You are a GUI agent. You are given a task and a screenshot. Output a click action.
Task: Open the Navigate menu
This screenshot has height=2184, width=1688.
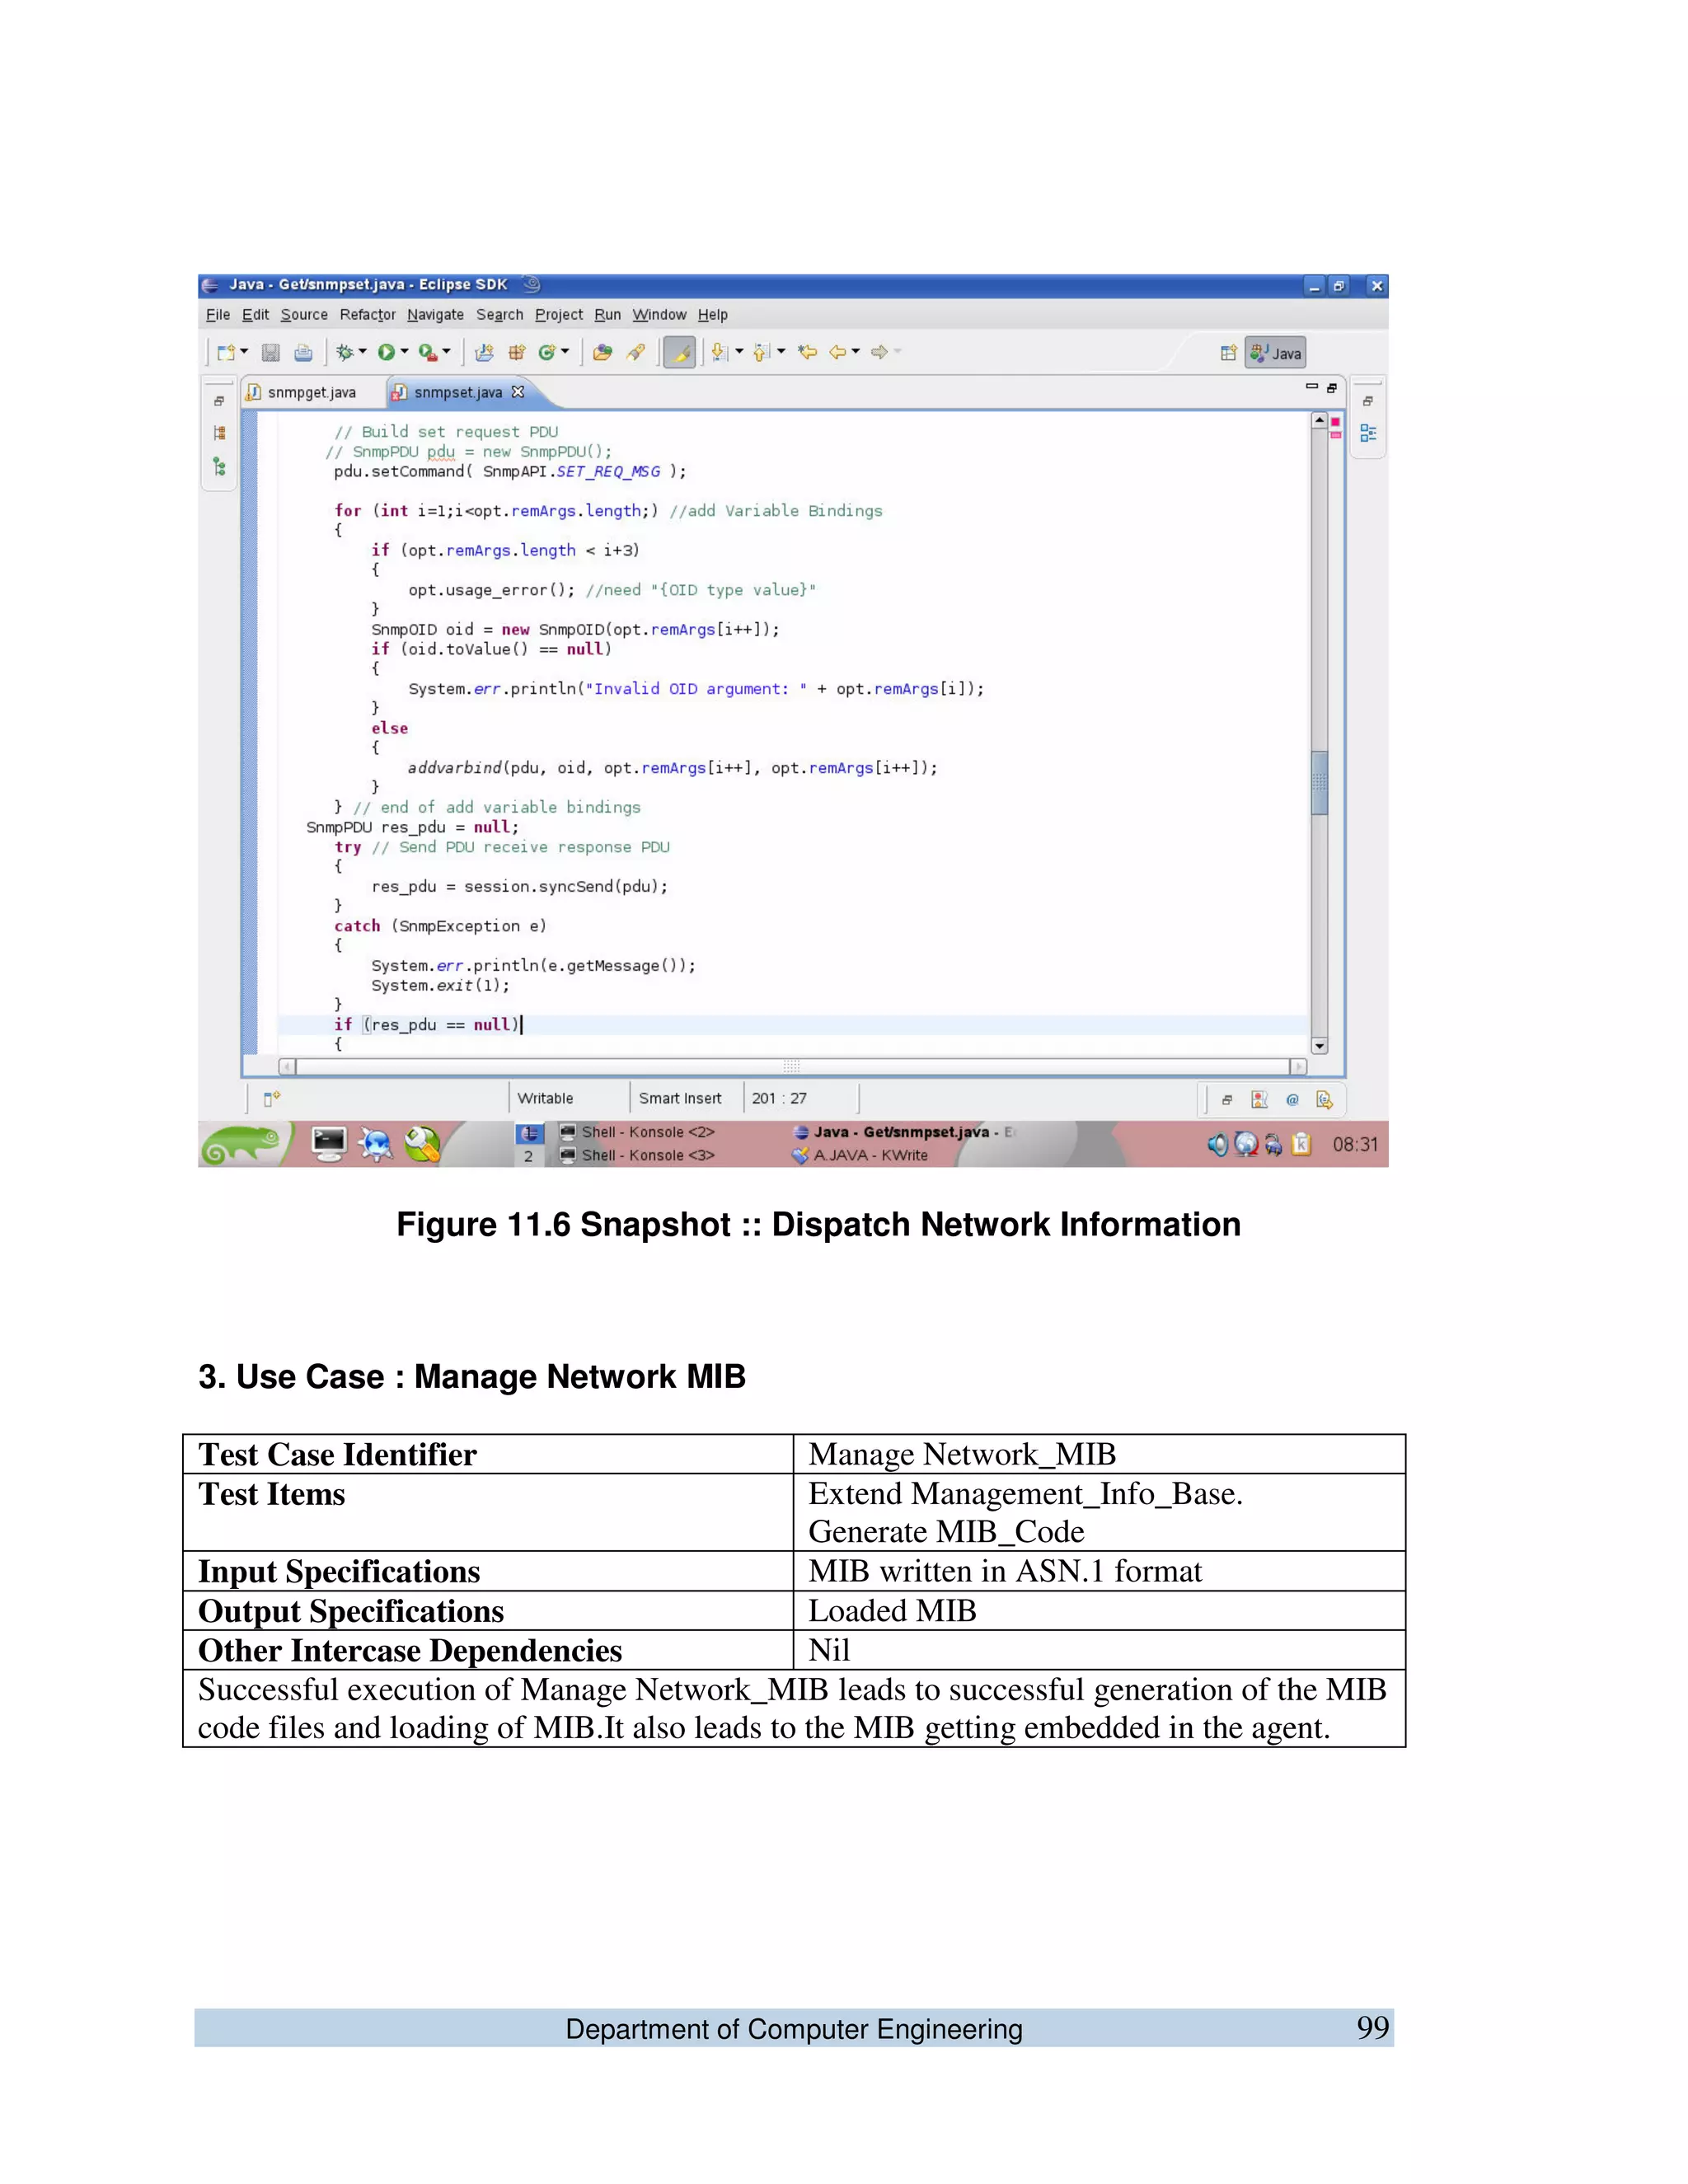coord(435,315)
